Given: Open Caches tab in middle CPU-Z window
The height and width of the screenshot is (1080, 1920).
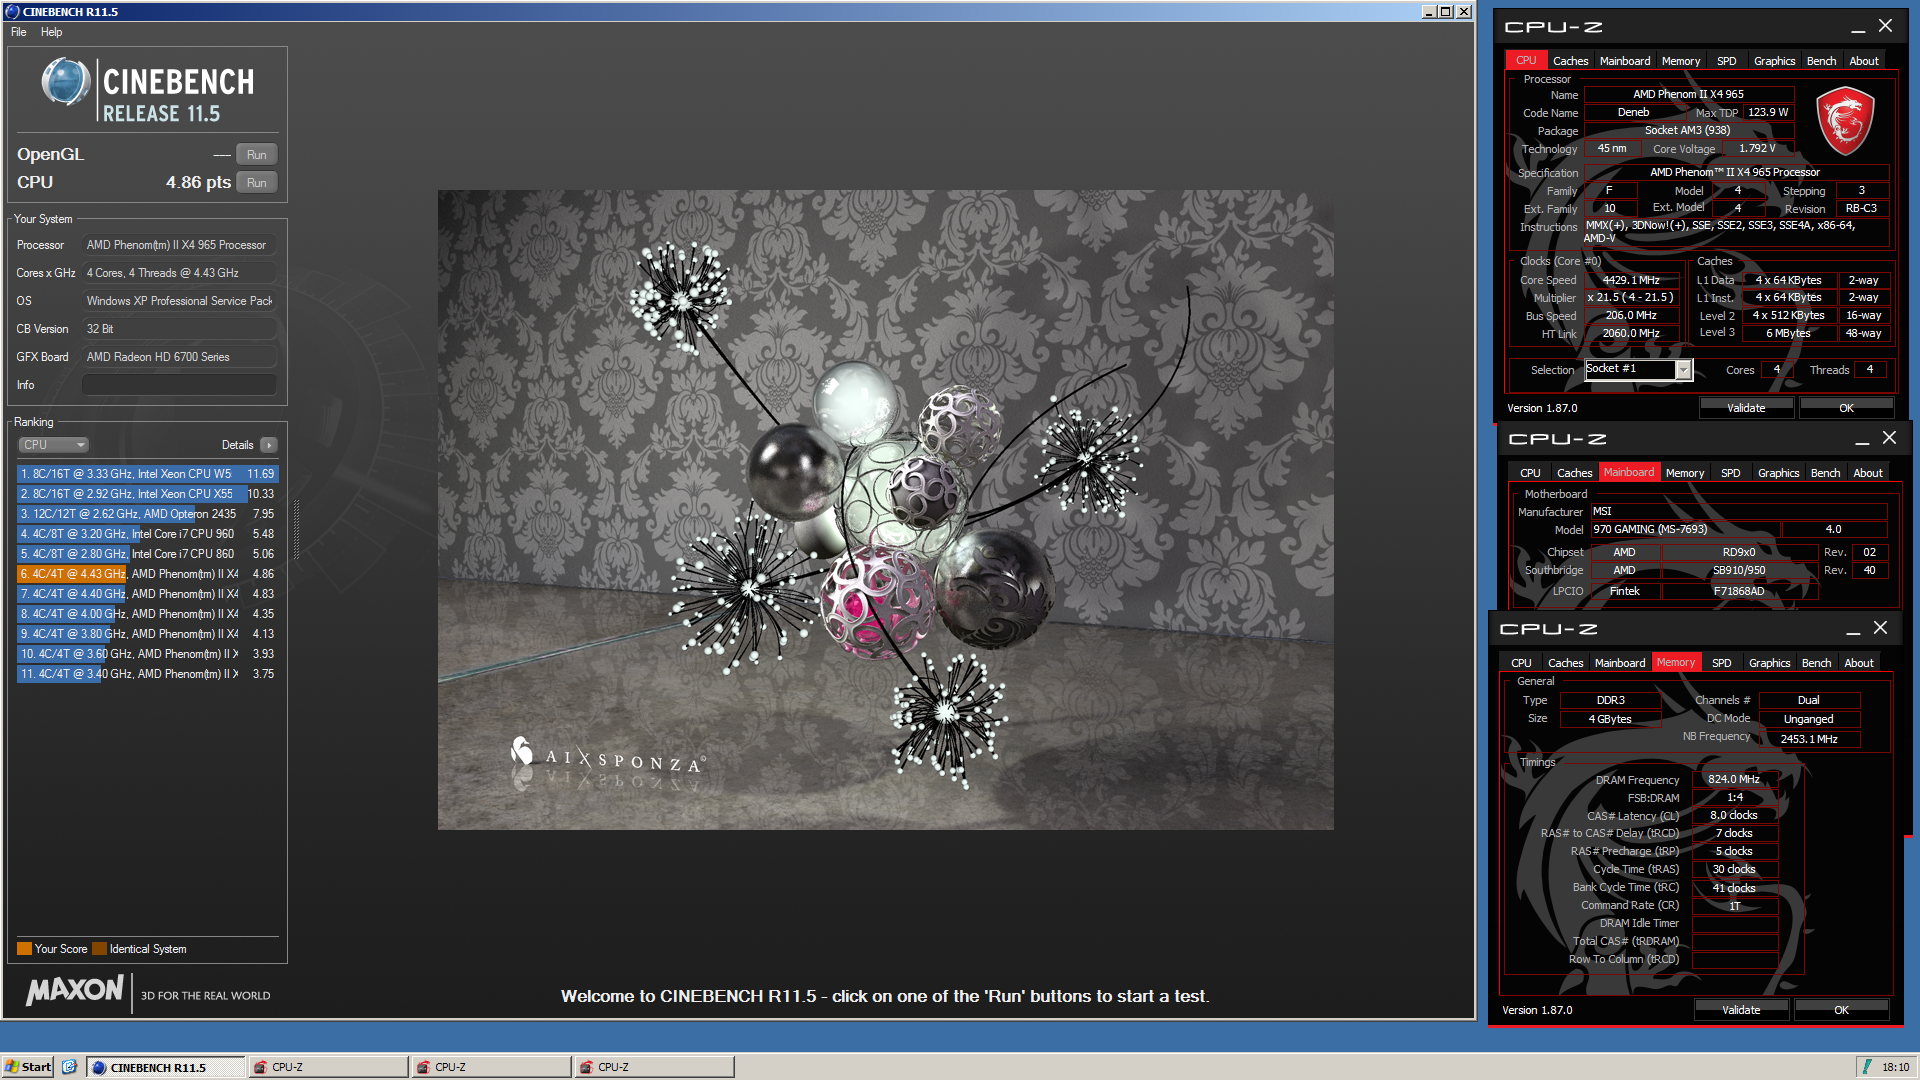Looking at the screenshot, I should (x=1574, y=473).
